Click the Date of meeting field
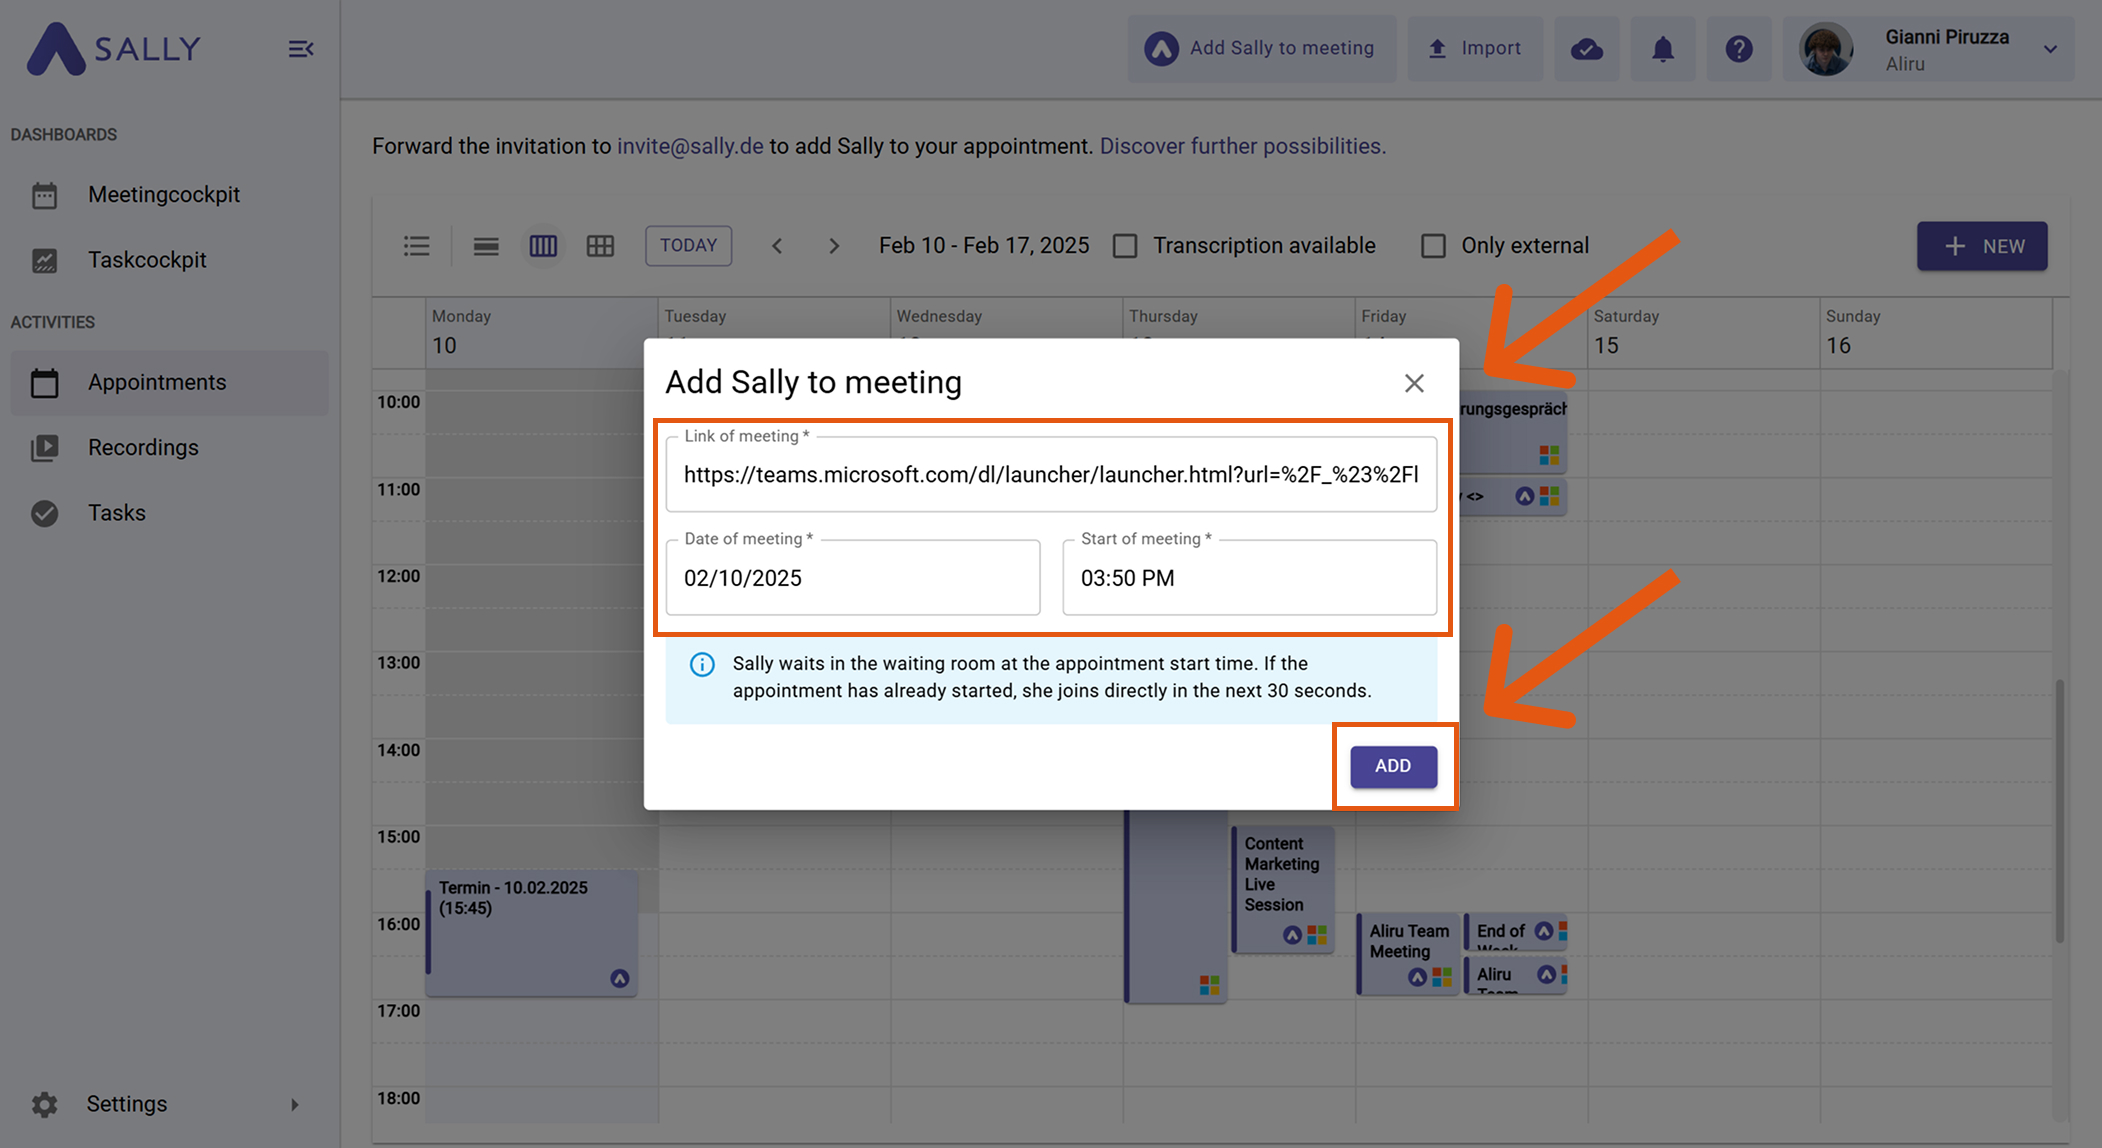This screenshot has width=2102, height=1148. (853, 577)
